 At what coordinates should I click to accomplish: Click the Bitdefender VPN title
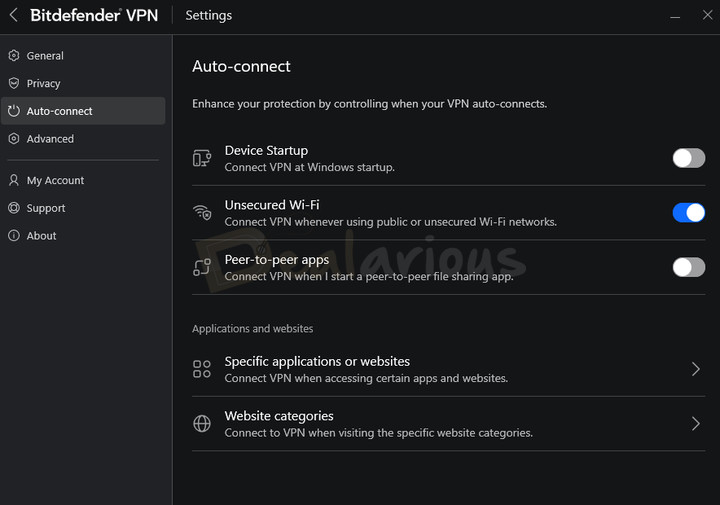(94, 15)
